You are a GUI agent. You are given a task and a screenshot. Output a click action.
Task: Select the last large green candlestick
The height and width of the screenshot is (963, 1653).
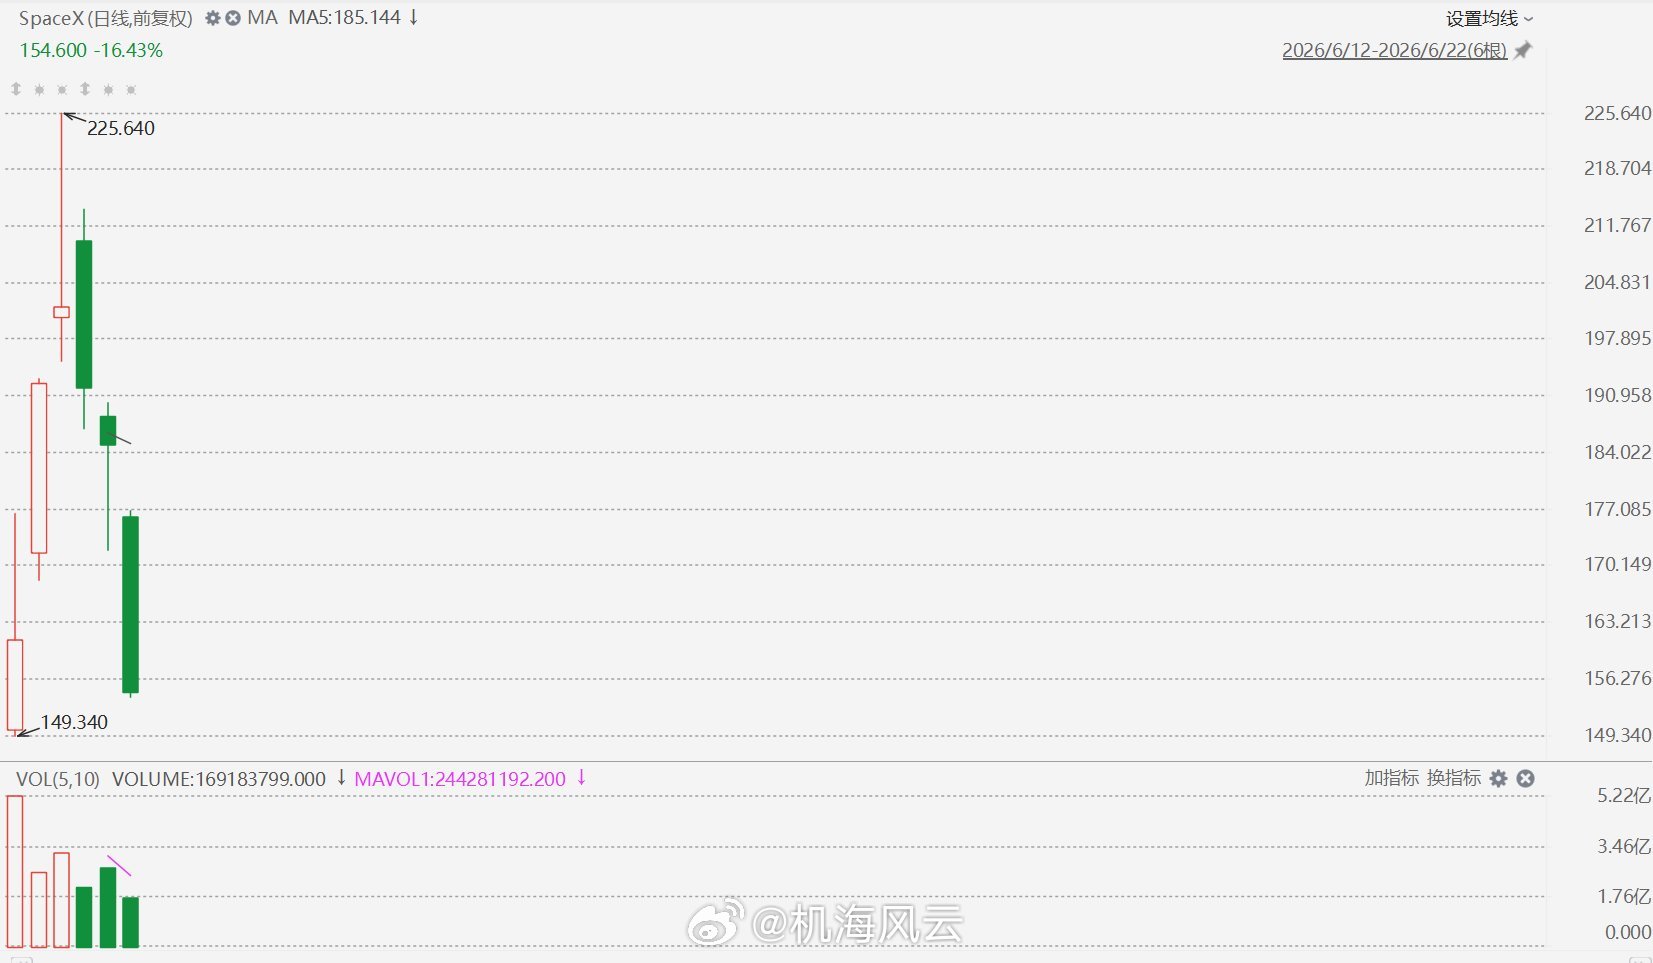pyautogui.click(x=130, y=604)
